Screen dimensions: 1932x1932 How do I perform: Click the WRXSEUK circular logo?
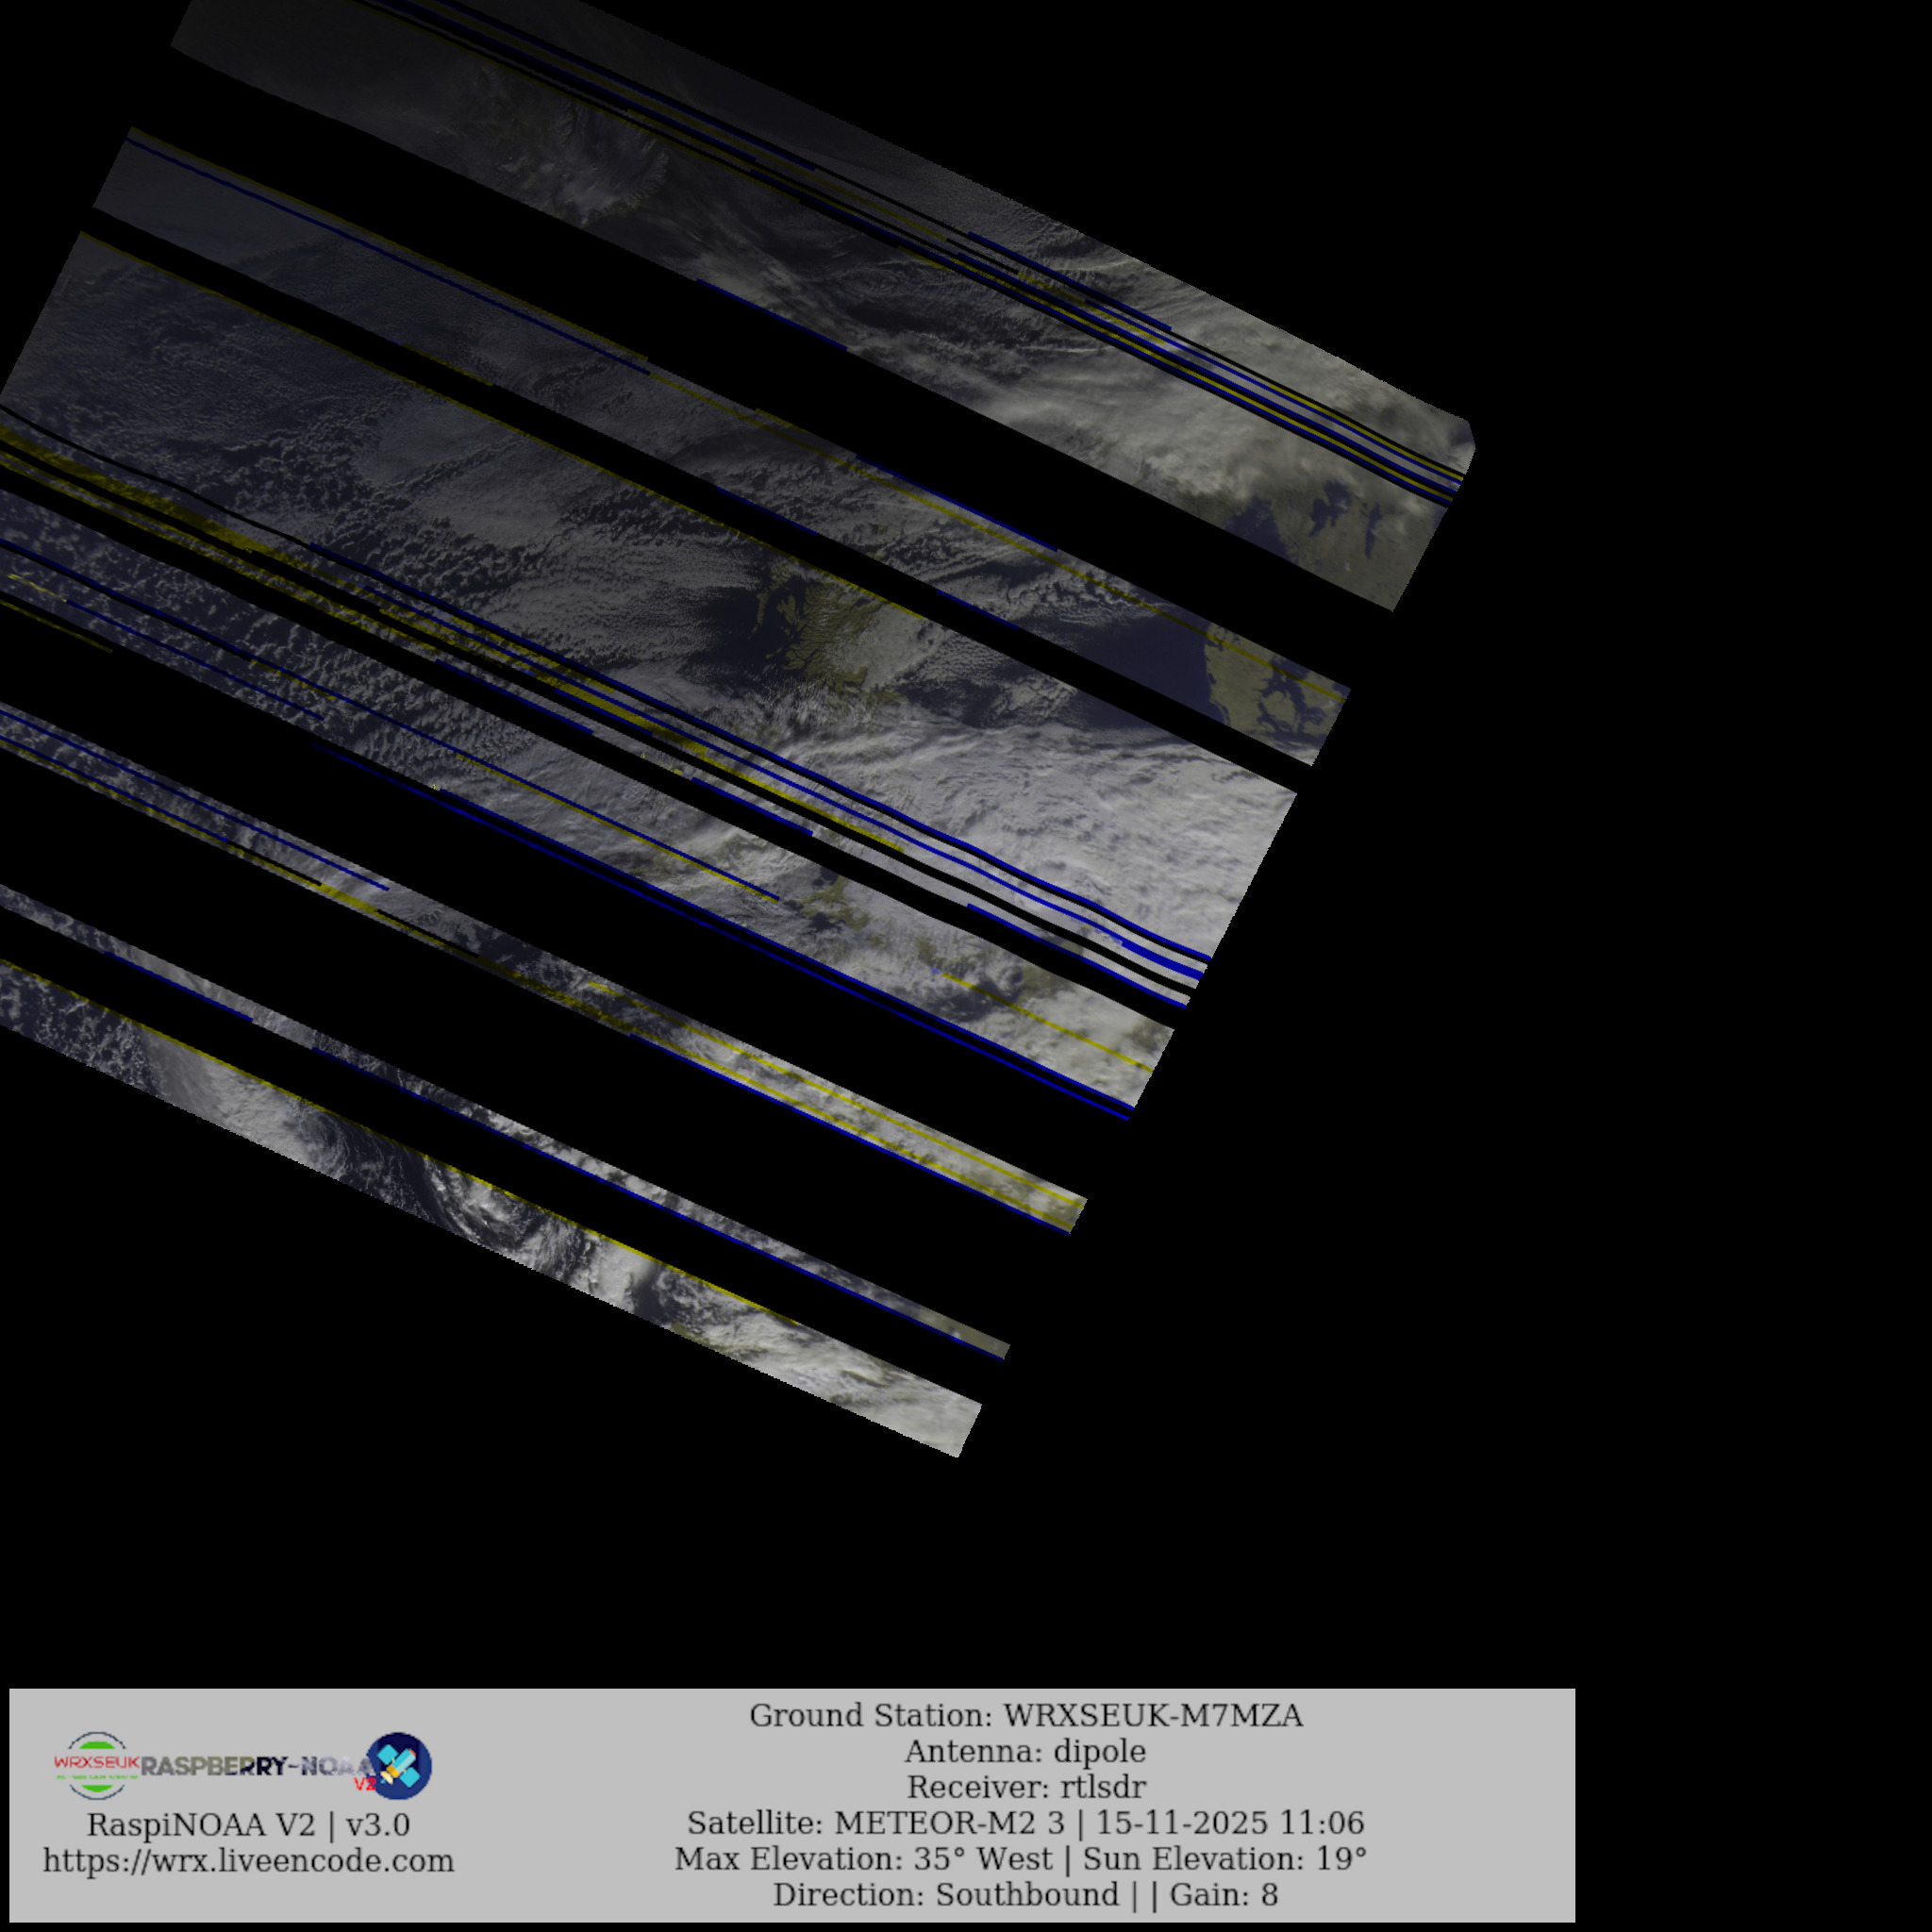[96, 1766]
